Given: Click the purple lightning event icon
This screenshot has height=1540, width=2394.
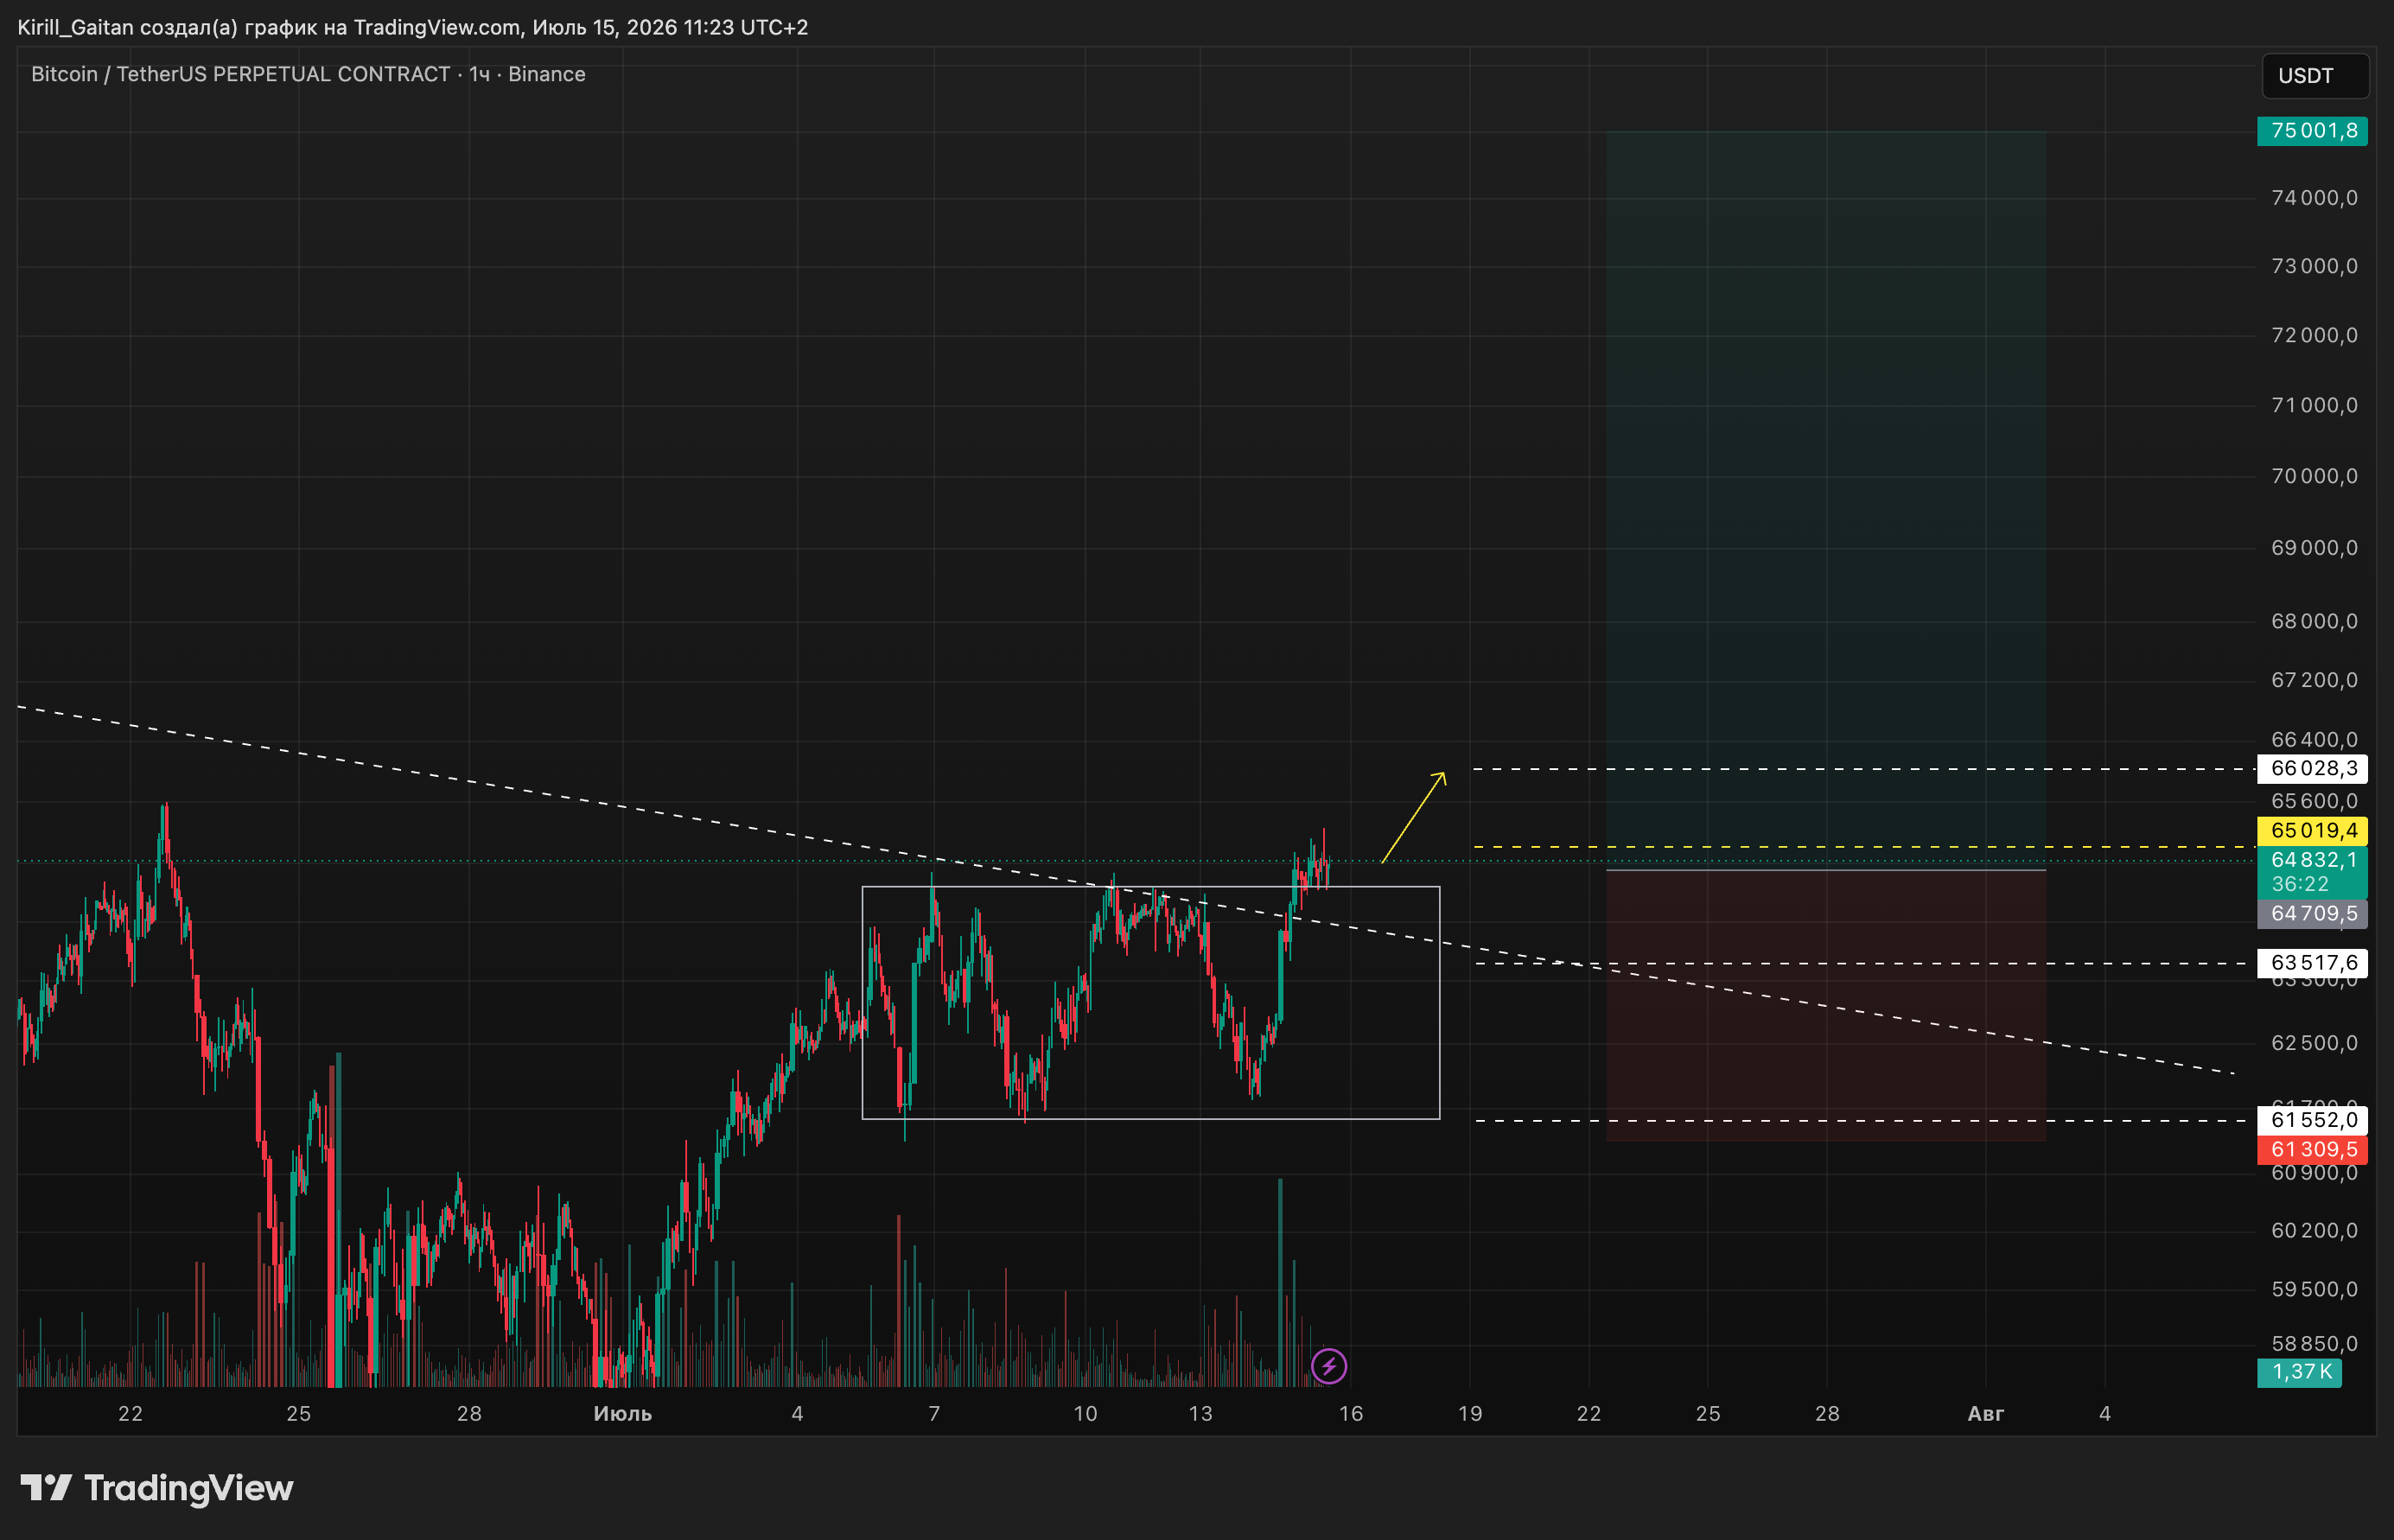Looking at the screenshot, I should 1329,1365.
